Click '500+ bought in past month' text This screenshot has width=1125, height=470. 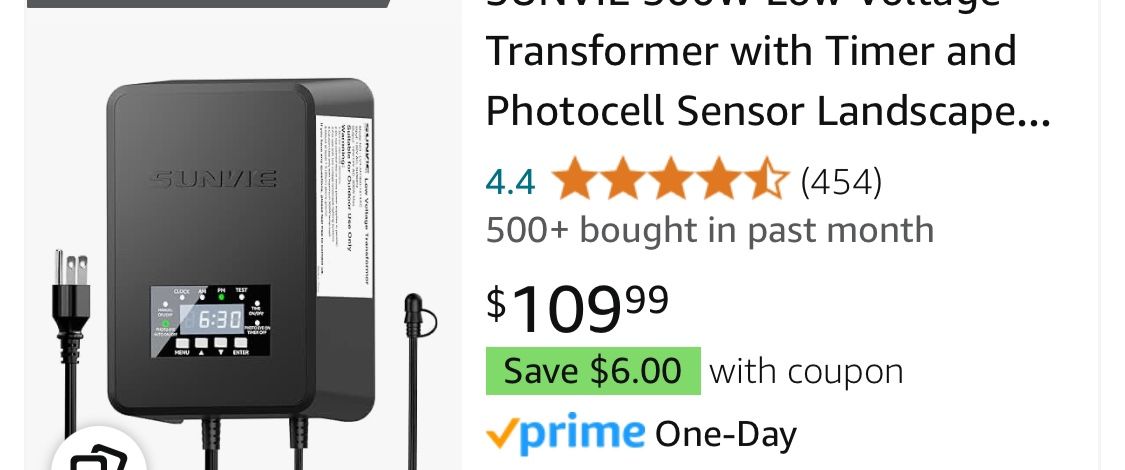pyautogui.click(x=709, y=230)
